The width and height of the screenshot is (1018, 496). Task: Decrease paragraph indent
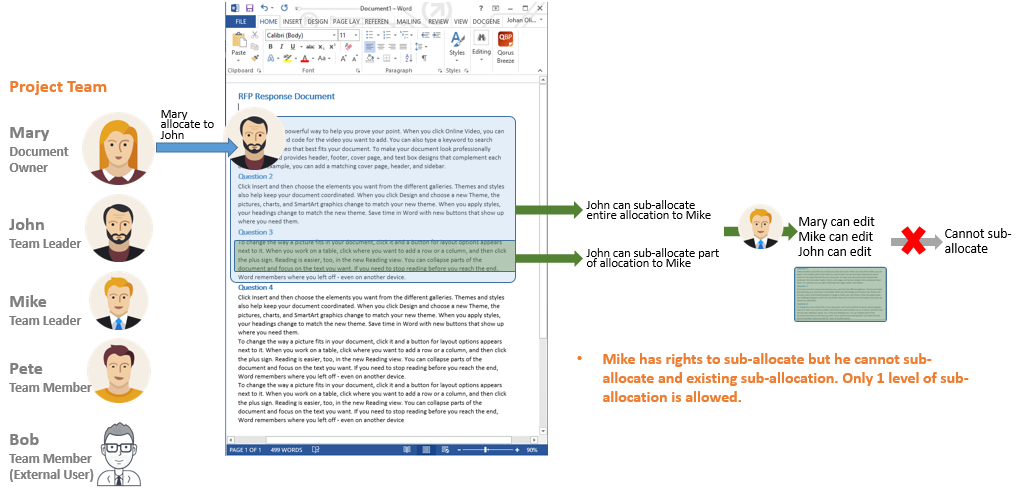coord(425,35)
